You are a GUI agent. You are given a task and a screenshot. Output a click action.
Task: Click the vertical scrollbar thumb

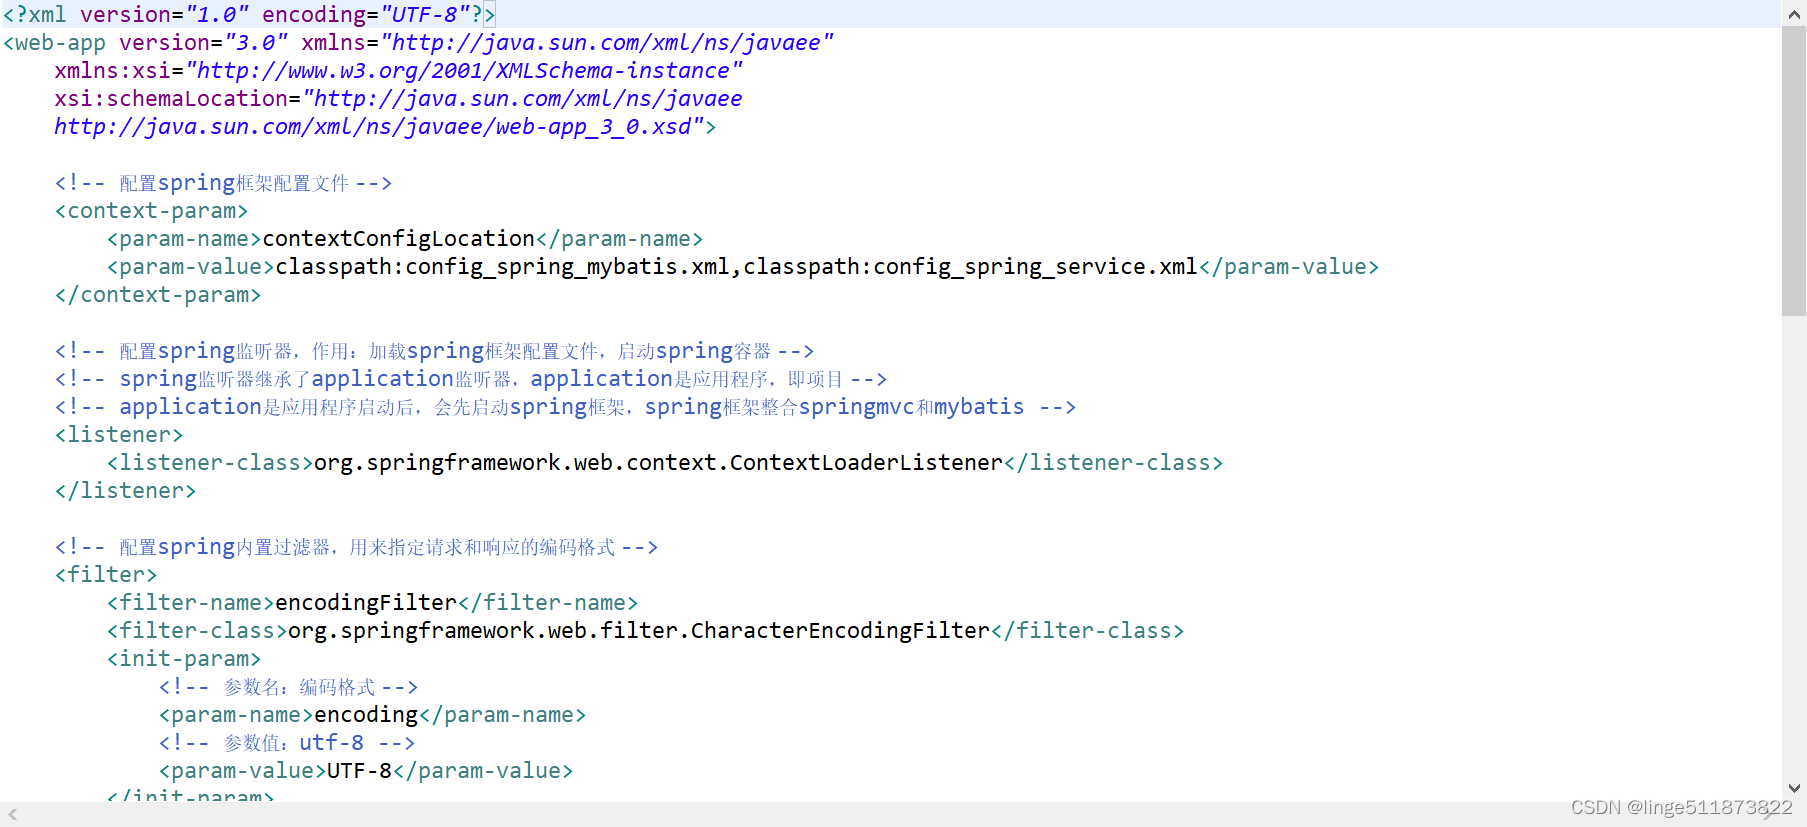point(1794,171)
